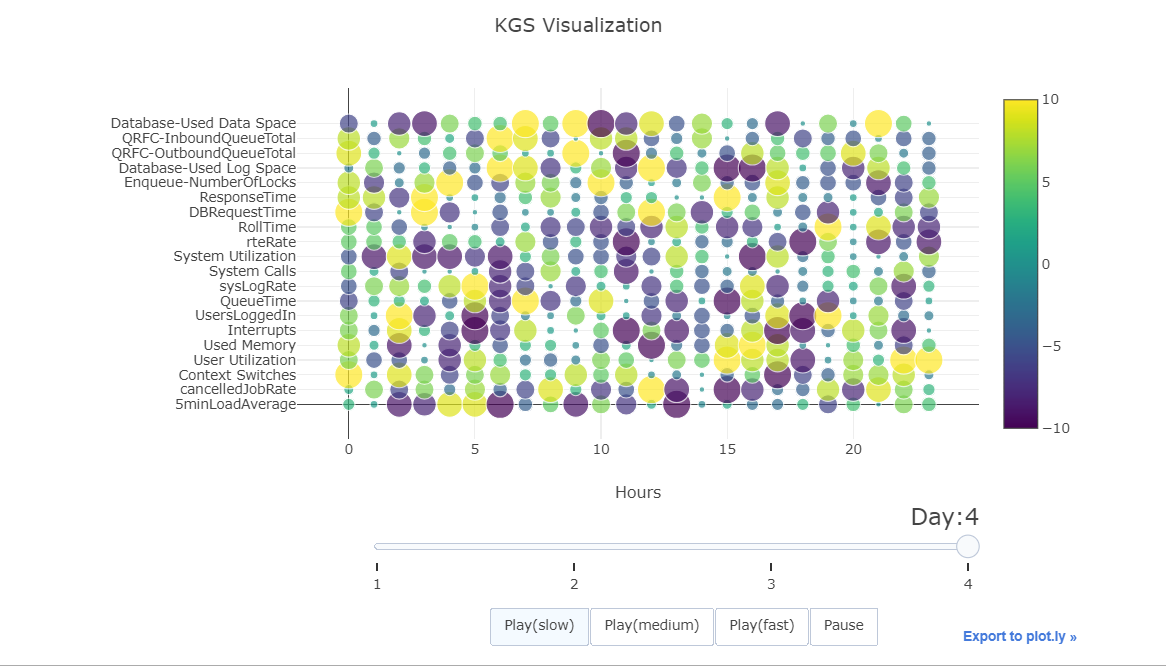Screen dimensions: 1166x667
Task: Click the KGS Visualization title
Action: pyautogui.click(x=577, y=25)
